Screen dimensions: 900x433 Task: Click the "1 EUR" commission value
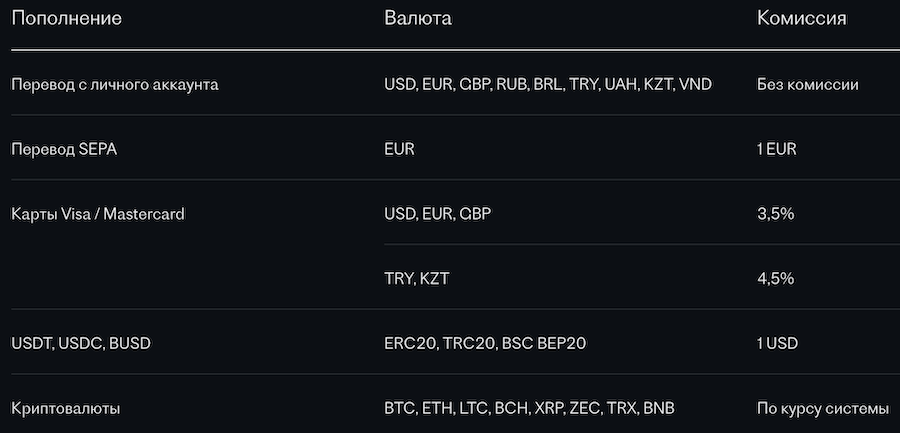(x=777, y=149)
